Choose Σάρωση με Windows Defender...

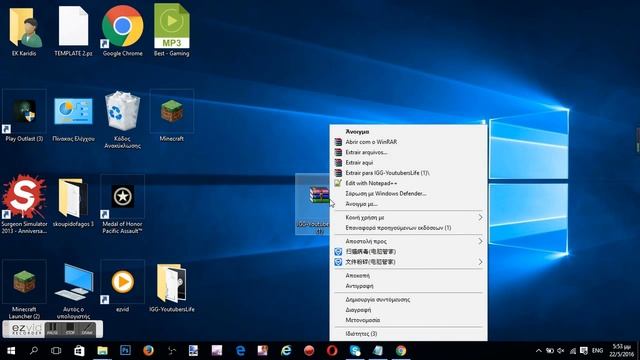[x=408, y=193]
